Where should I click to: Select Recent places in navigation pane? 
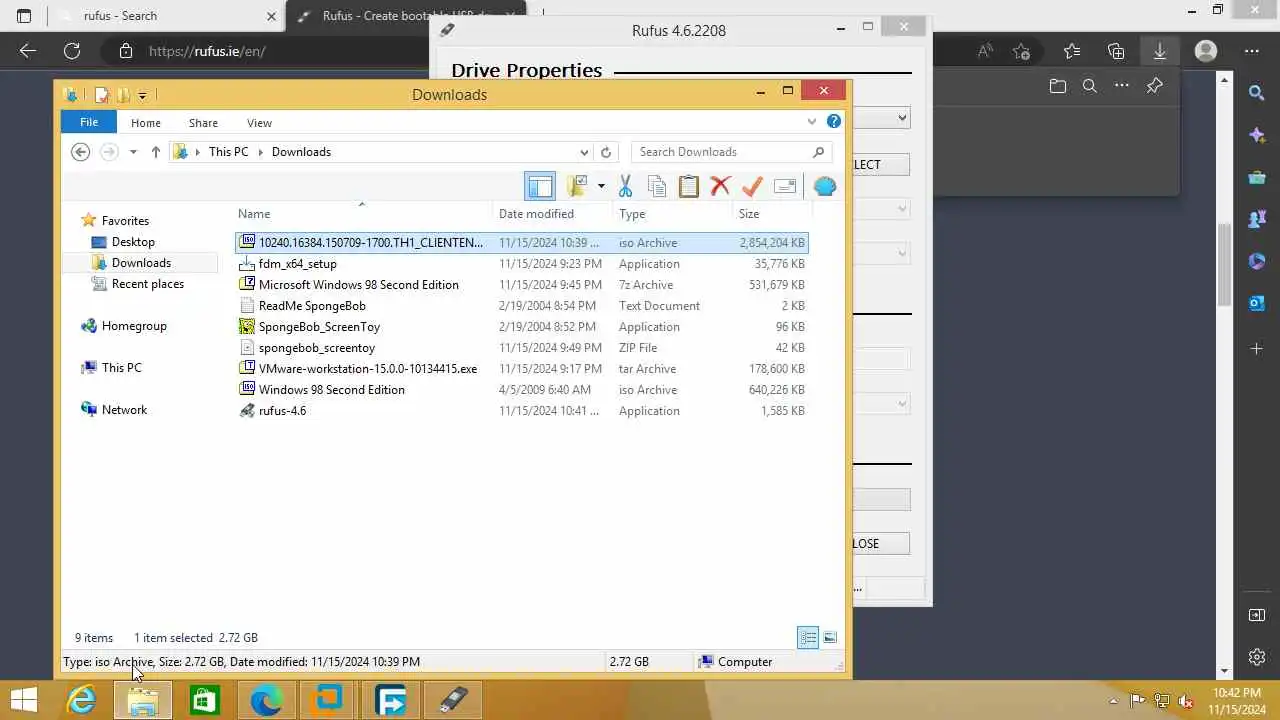pyautogui.click(x=147, y=284)
